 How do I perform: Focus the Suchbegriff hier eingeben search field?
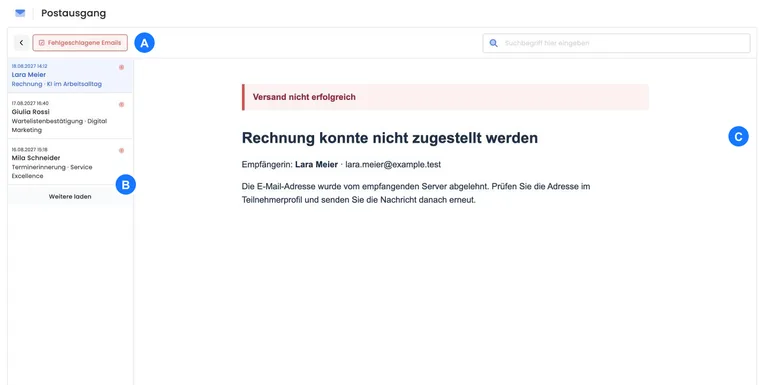coord(616,43)
